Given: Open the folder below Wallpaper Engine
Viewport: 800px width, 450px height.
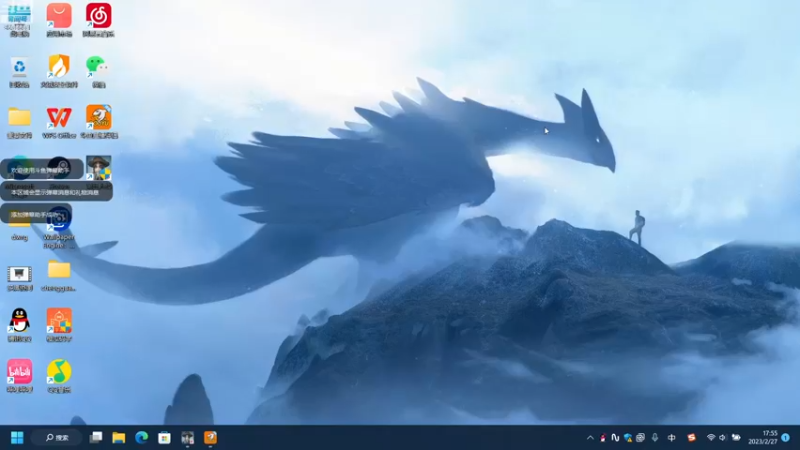Looking at the screenshot, I should pyautogui.click(x=59, y=269).
